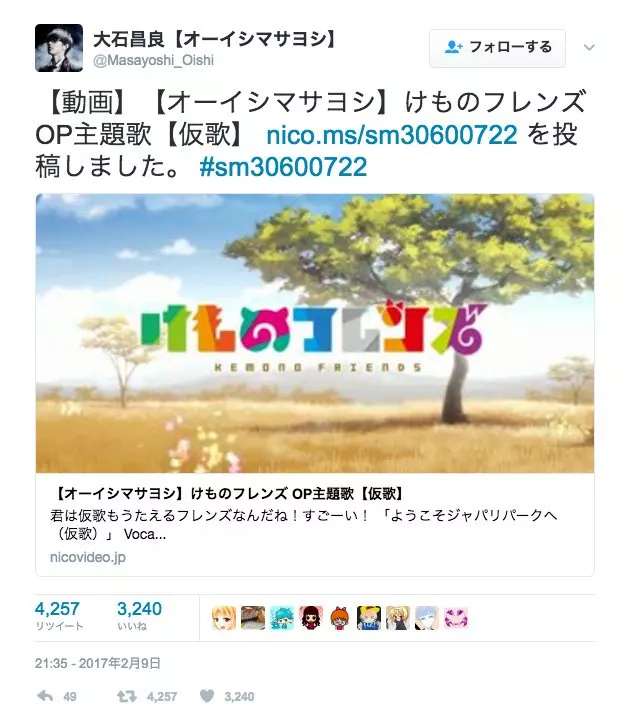Open the pink cat-face liker avatar
630x712 pixels.
pyautogui.click(x=456, y=618)
